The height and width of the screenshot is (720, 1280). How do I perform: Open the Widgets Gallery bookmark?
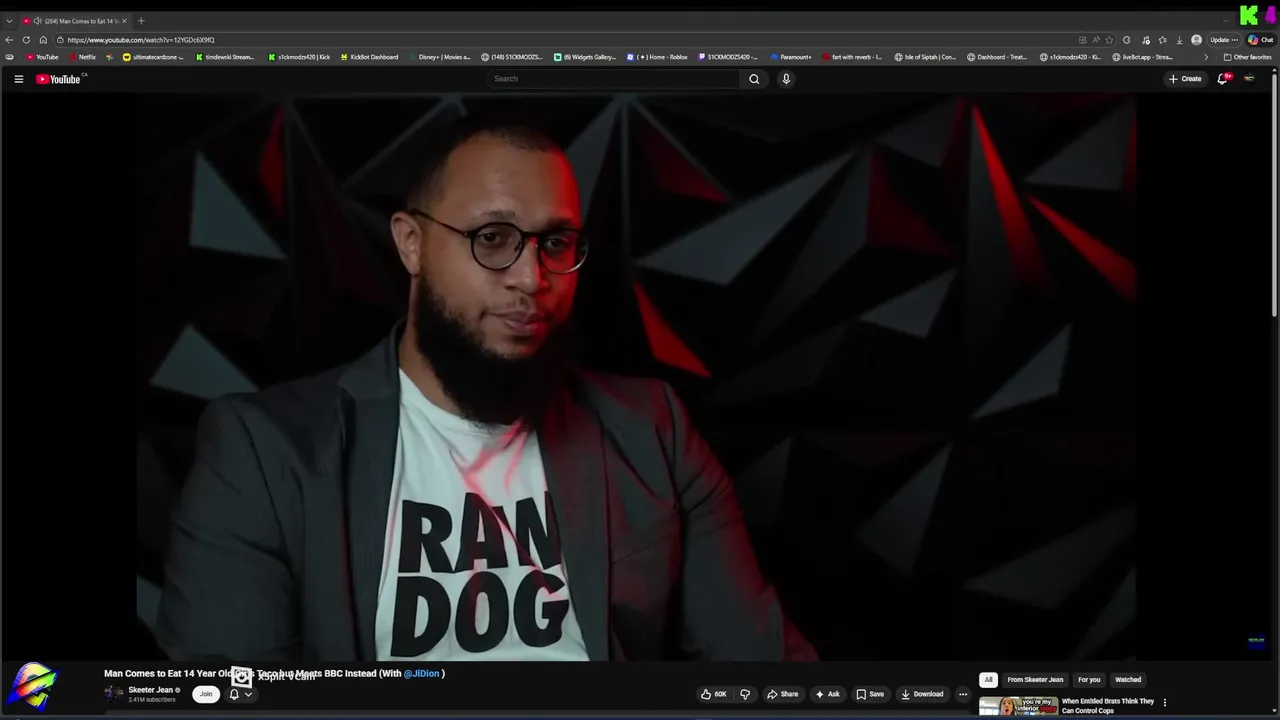585,57
